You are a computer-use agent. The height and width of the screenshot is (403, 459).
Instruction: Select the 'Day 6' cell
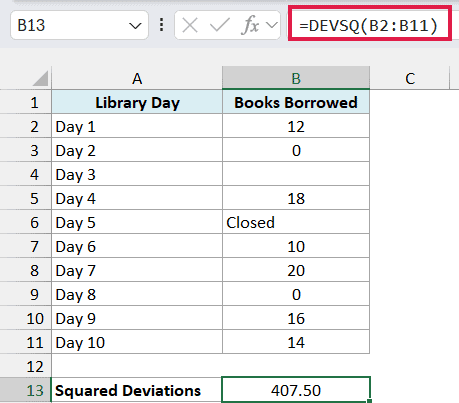(x=137, y=246)
